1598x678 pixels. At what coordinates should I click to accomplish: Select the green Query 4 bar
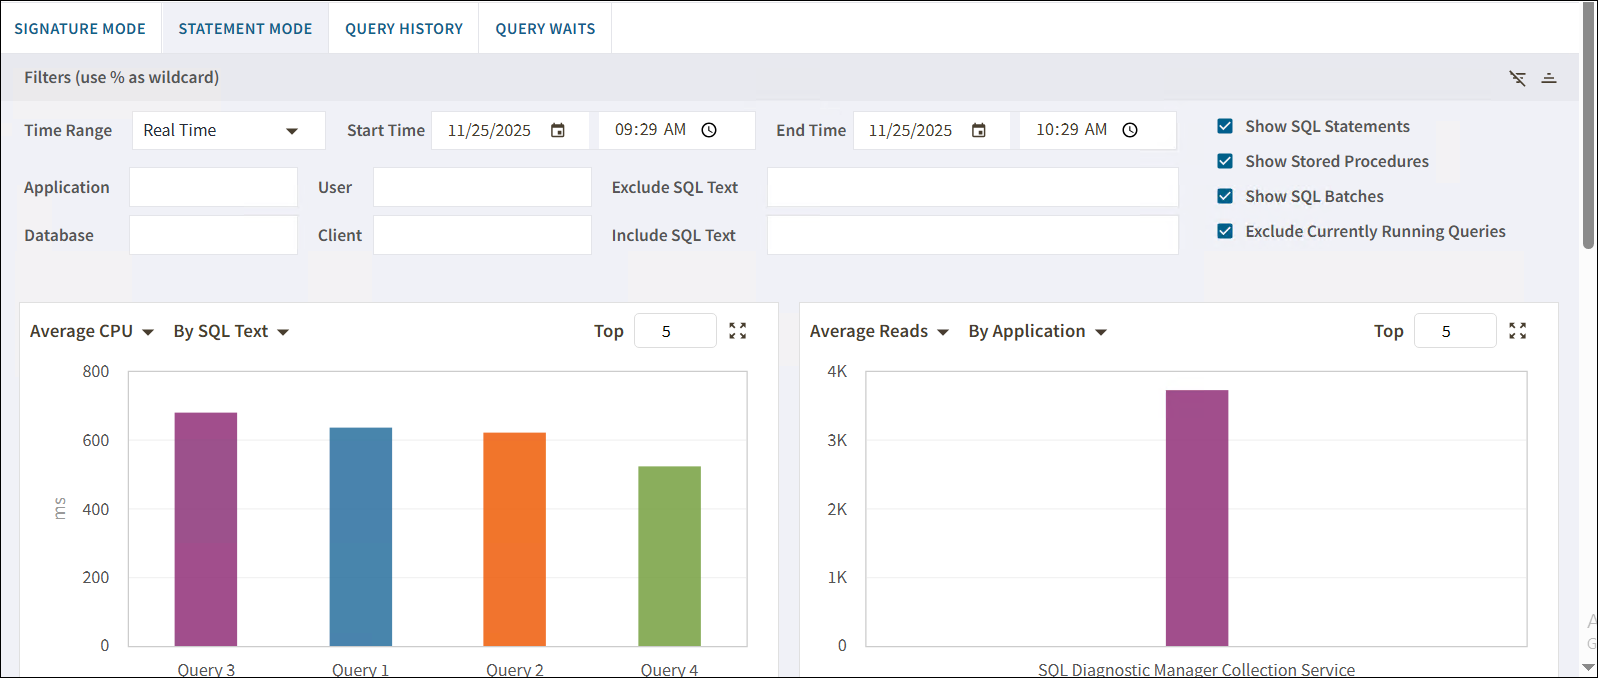(670, 556)
